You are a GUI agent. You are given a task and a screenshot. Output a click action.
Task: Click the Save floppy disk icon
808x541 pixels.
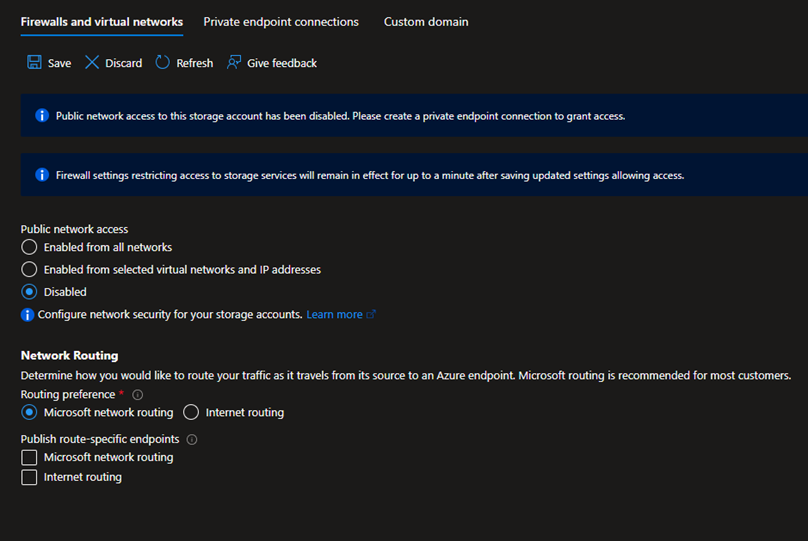(34, 62)
